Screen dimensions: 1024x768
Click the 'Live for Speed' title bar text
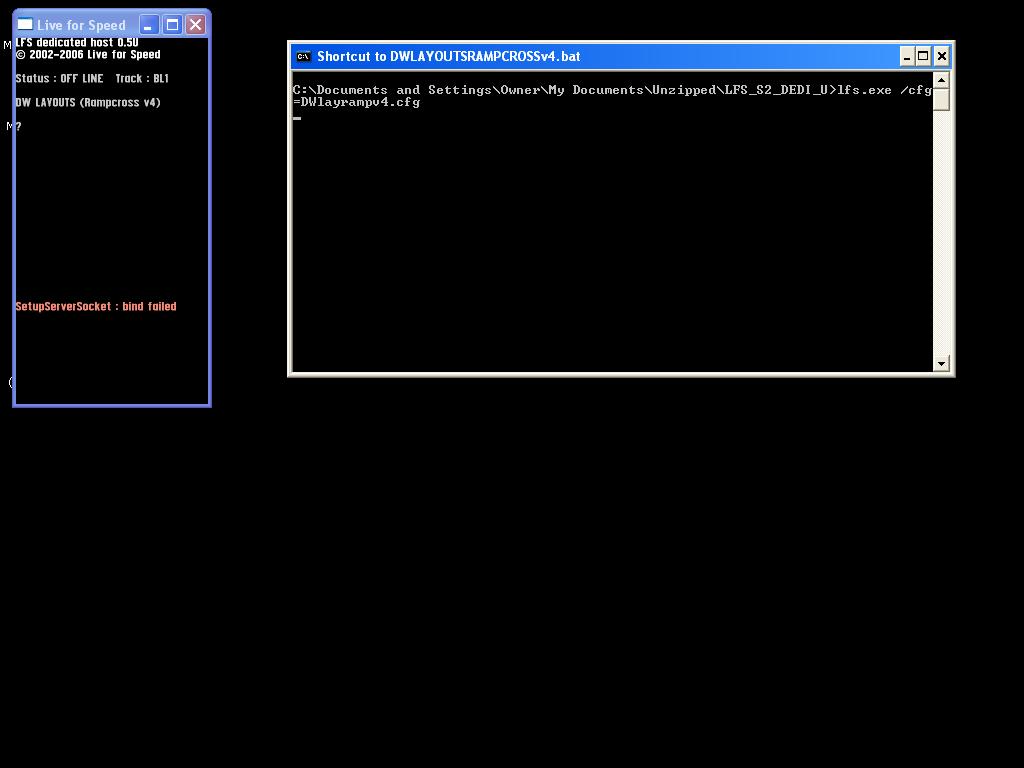coord(81,25)
